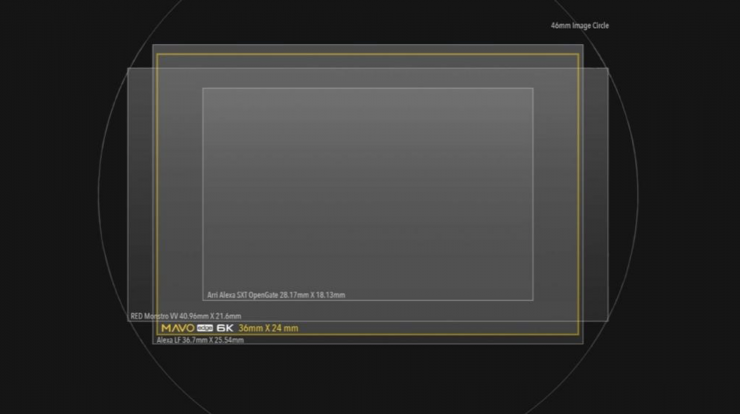Click the Arri Alexa SXT OpenGate label
Screen dimensions: 740x414
click(275, 295)
